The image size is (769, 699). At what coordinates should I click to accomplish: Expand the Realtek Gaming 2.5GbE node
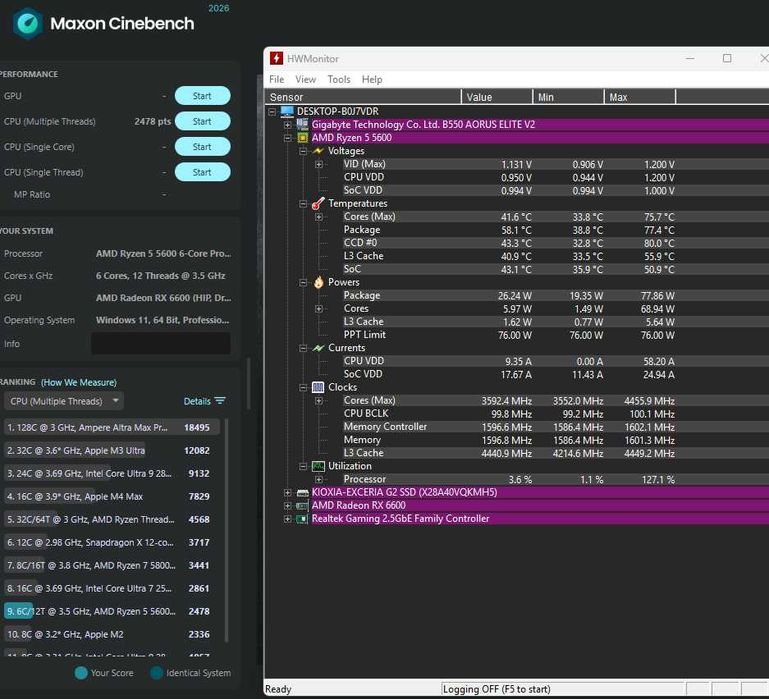pos(287,518)
